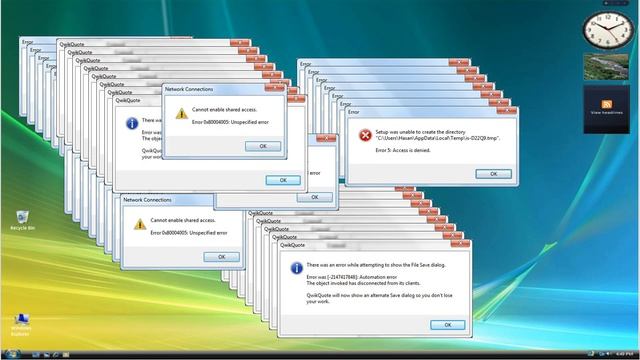The height and width of the screenshot is (360, 640).
Task: Close the upper Network Connections dialog
Action: click(275, 88)
